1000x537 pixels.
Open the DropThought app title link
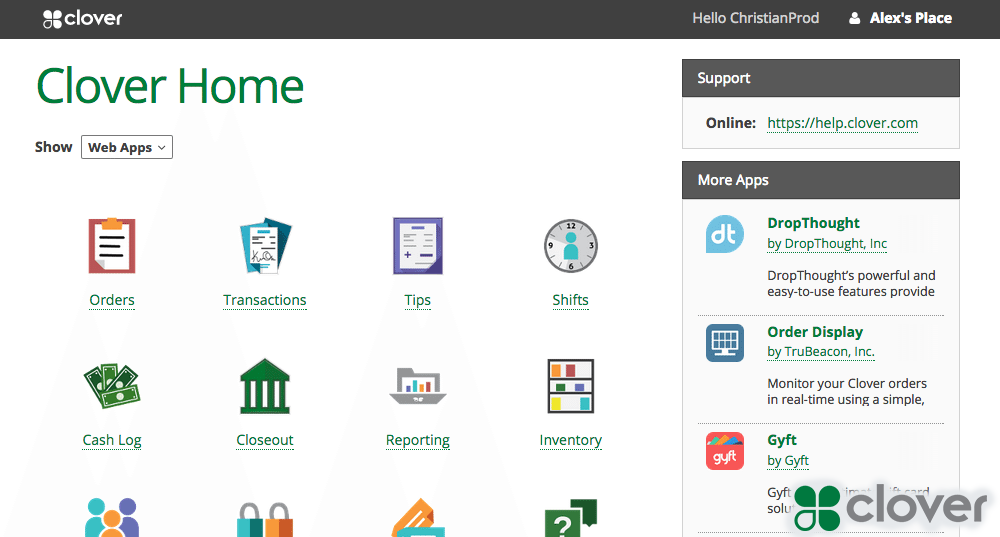(x=813, y=223)
